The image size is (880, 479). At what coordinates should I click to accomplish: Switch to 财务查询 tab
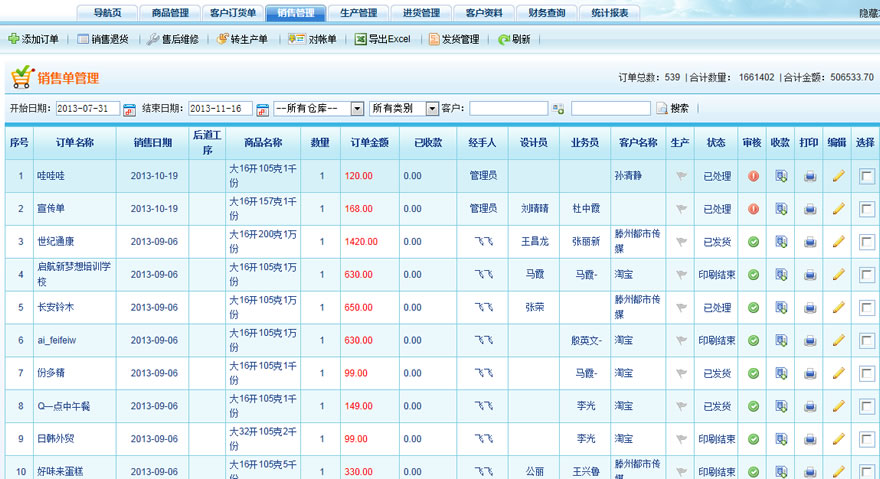click(547, 13)
